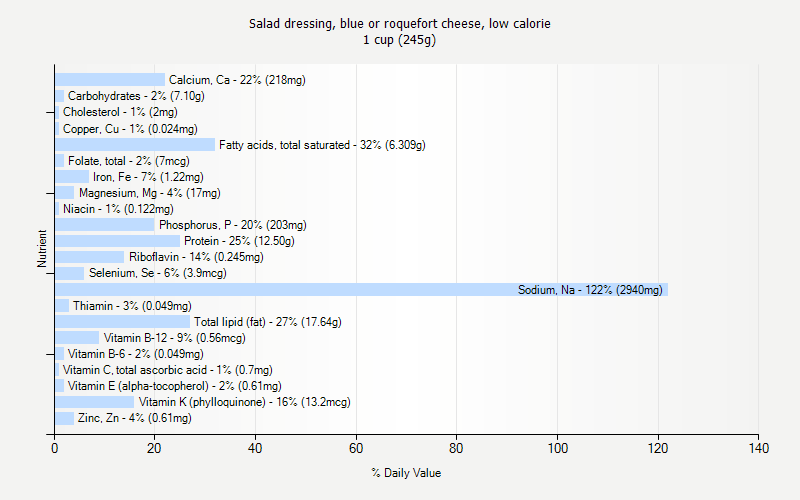Viewport: 800px width, 500px height.
Task: Select the Iron, Fe bar
Action: (72, 177)
